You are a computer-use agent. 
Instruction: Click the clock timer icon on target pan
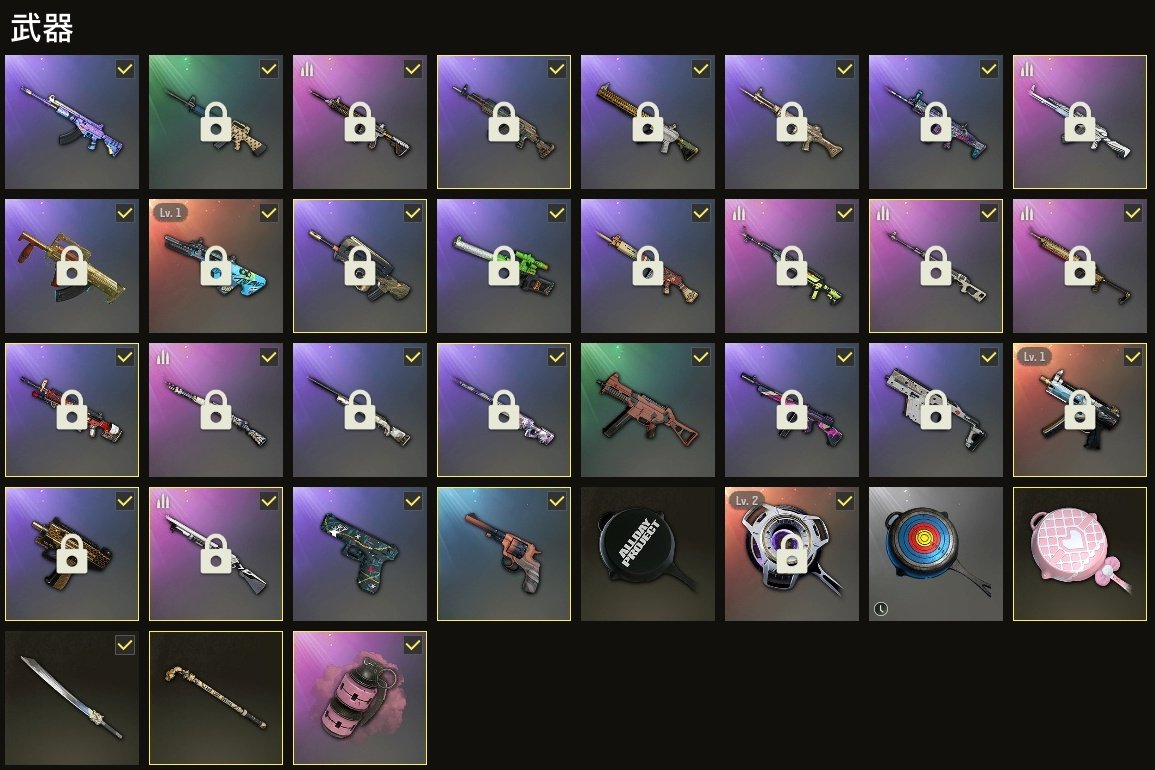tap(880, 609)
